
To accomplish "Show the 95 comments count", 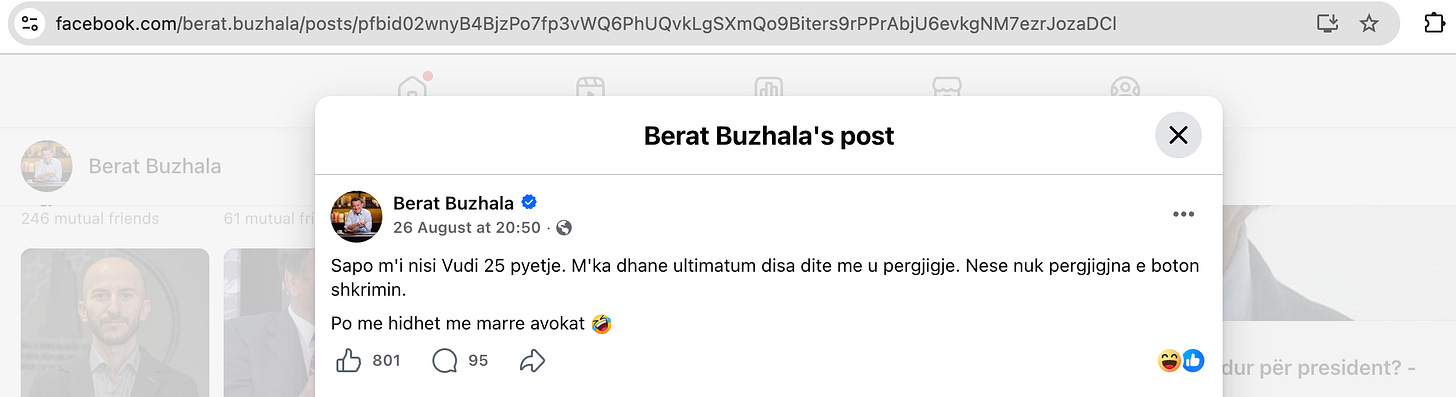I will coord(478,361).
